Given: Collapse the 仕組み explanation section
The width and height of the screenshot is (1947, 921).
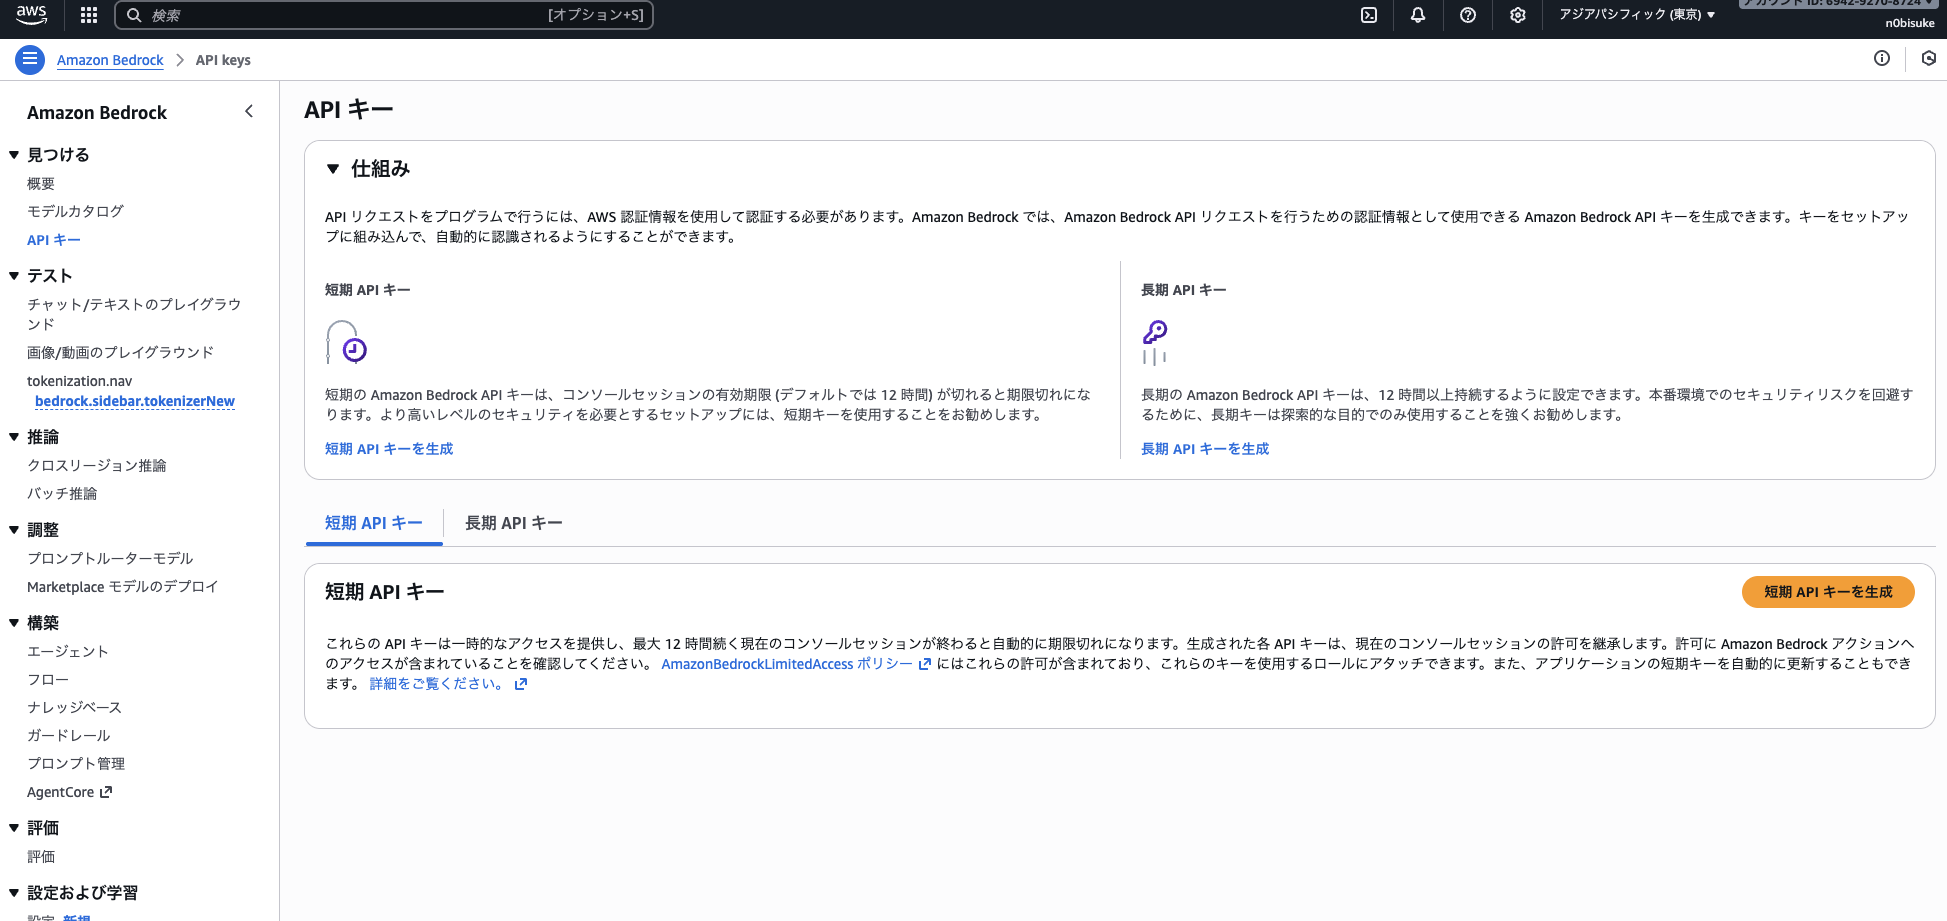Looking at the screenshot, I should [x=333, y=168].
